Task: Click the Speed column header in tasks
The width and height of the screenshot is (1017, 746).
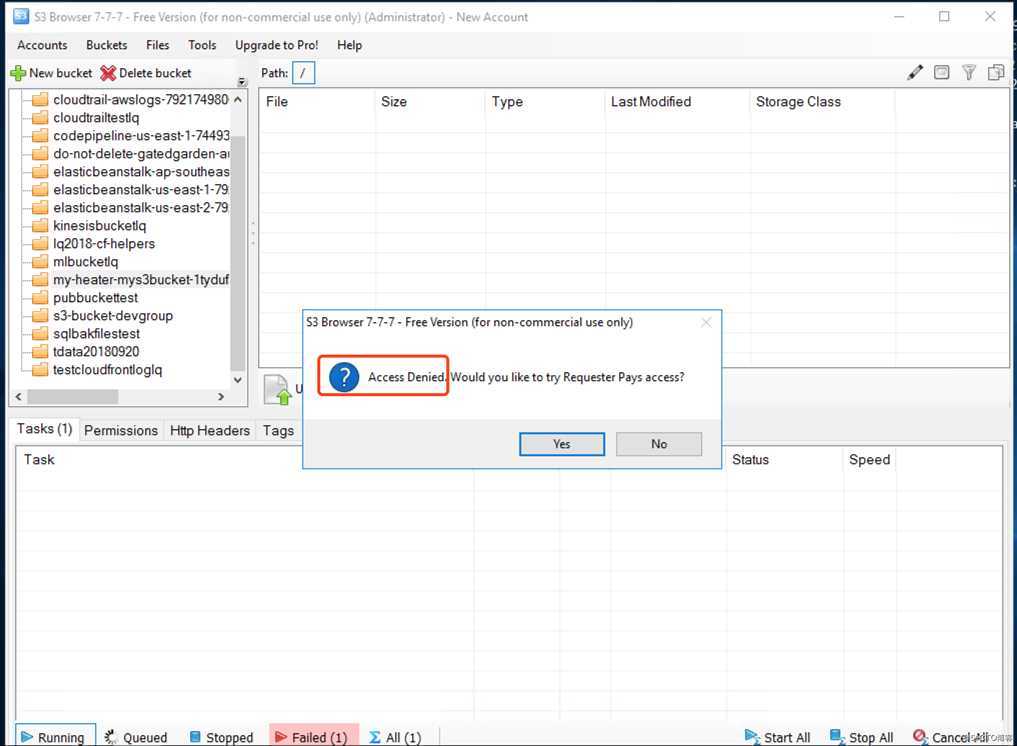Action: coord(870,460)
